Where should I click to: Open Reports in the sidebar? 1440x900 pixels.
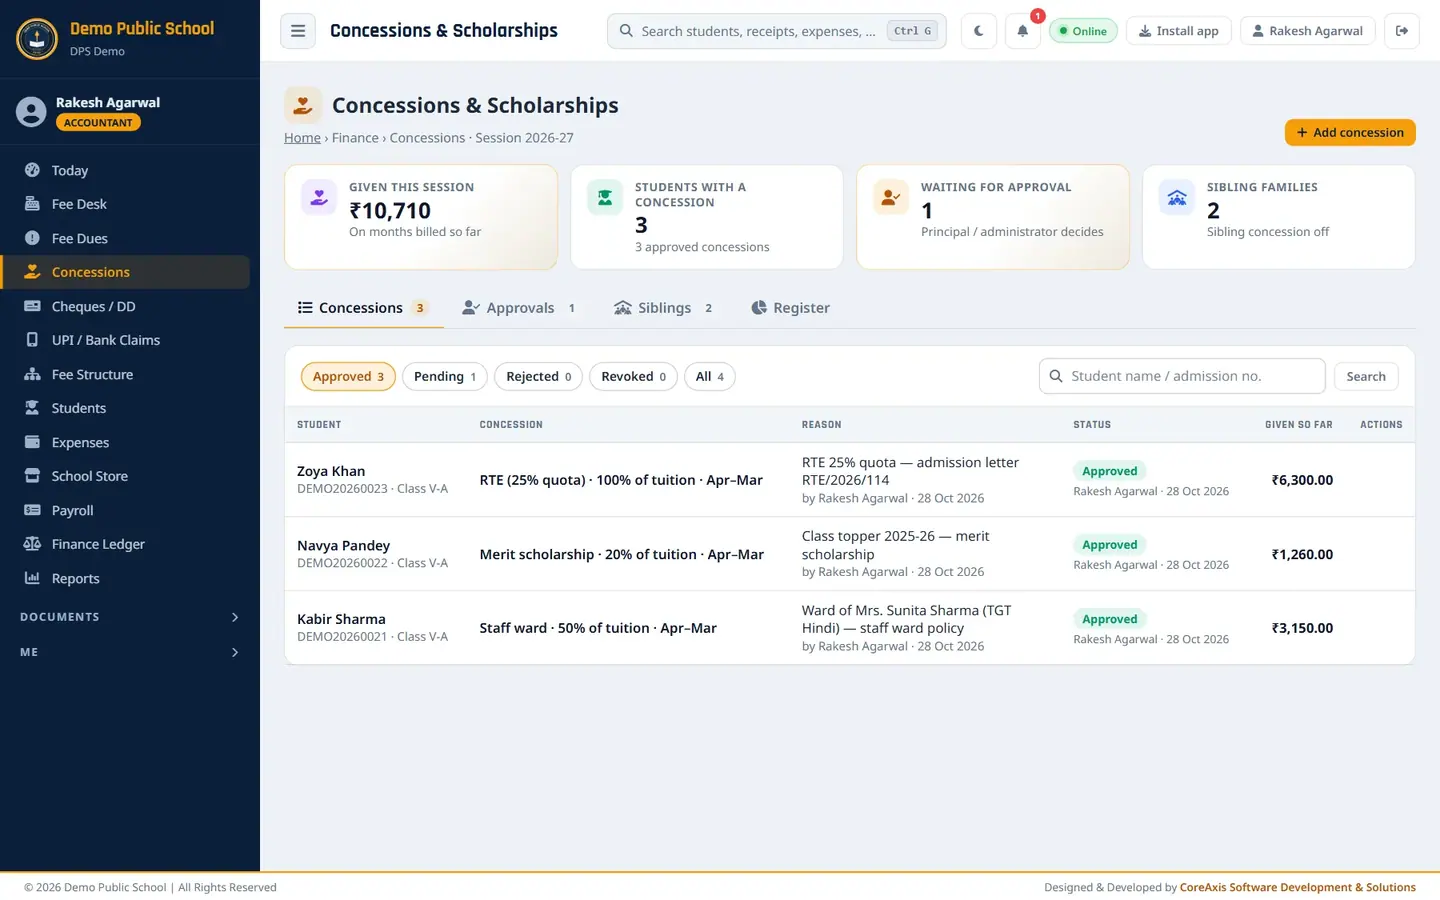click(125, 578)
